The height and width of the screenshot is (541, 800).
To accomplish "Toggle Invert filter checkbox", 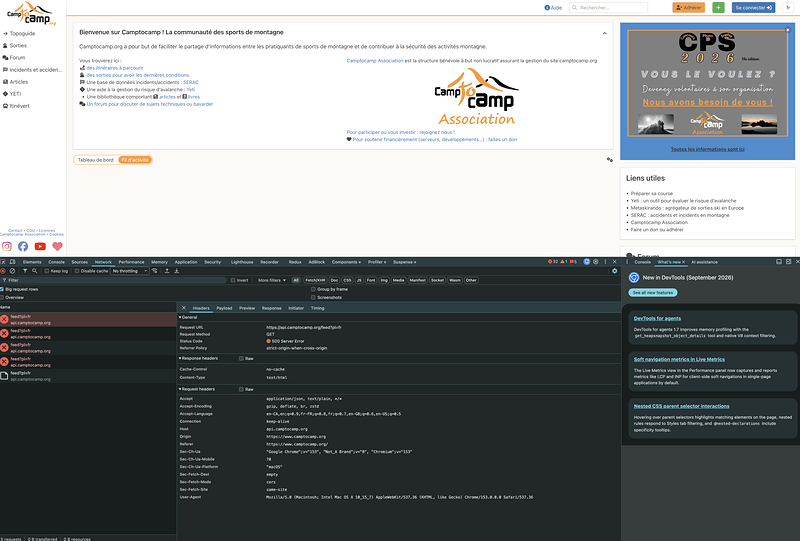I will [233, 280].
